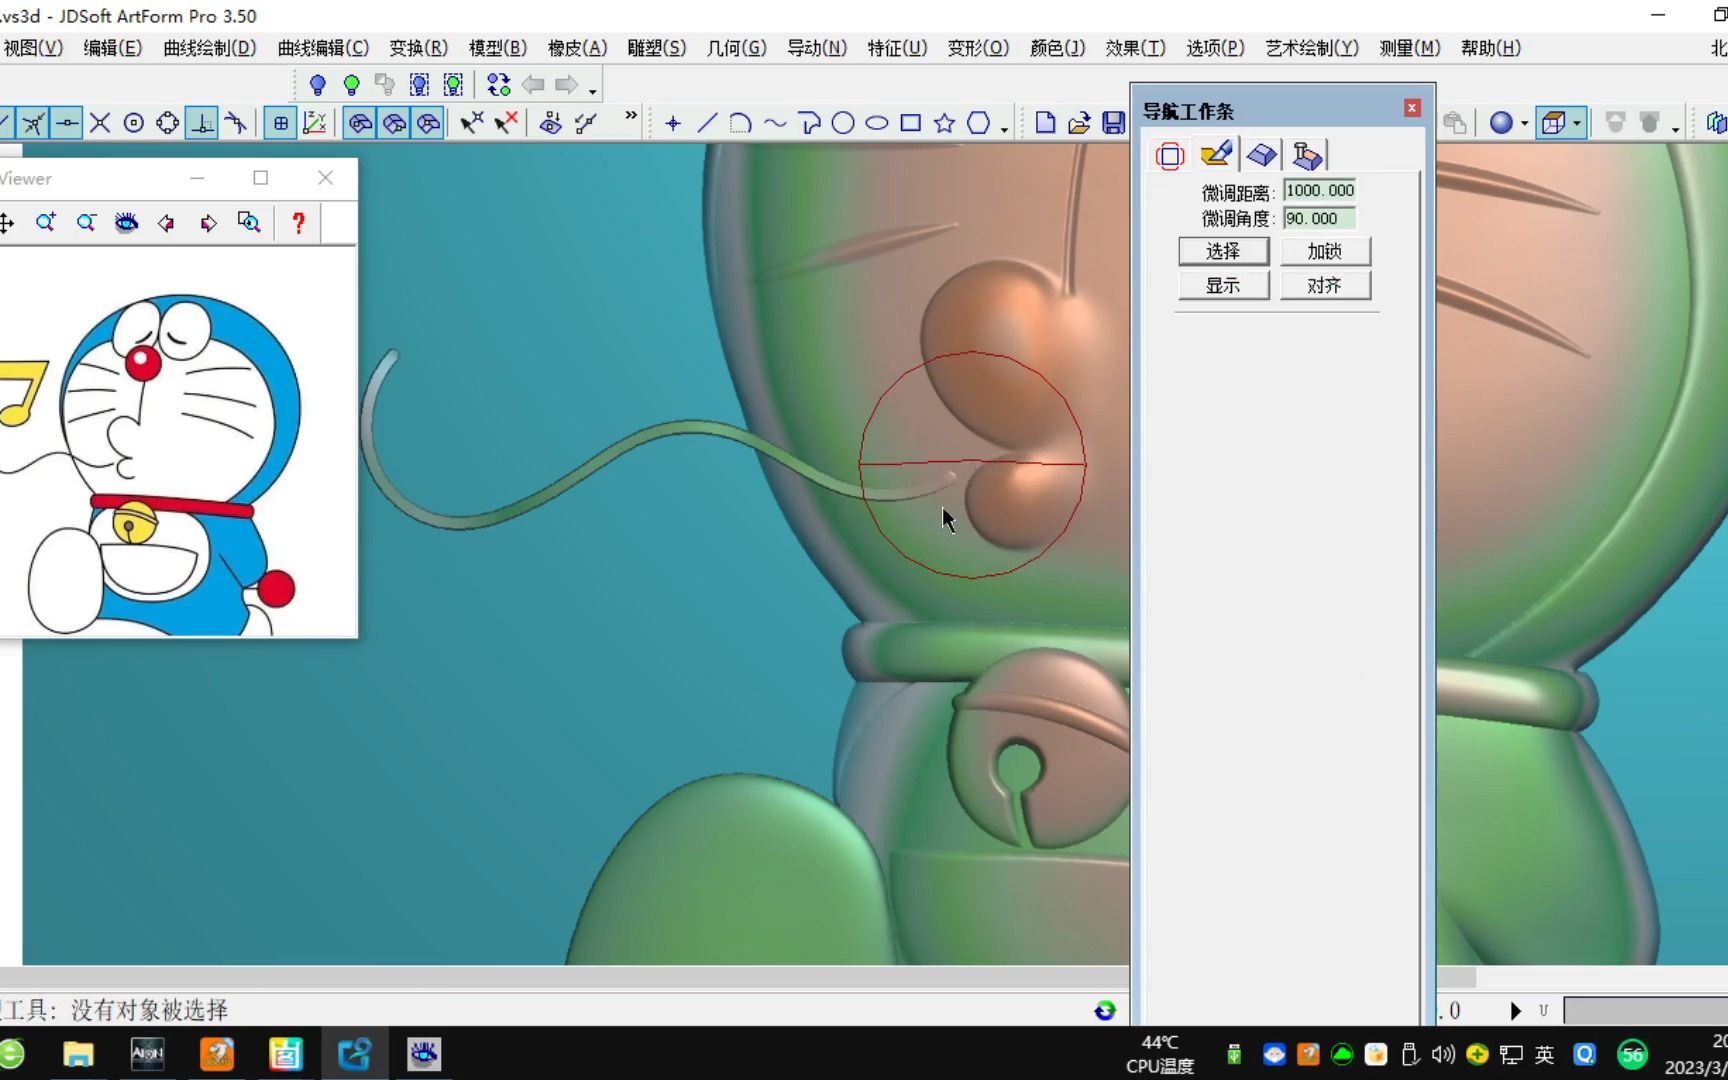
Task: Click Zoom In in the Viewer window
Action: 46,222
